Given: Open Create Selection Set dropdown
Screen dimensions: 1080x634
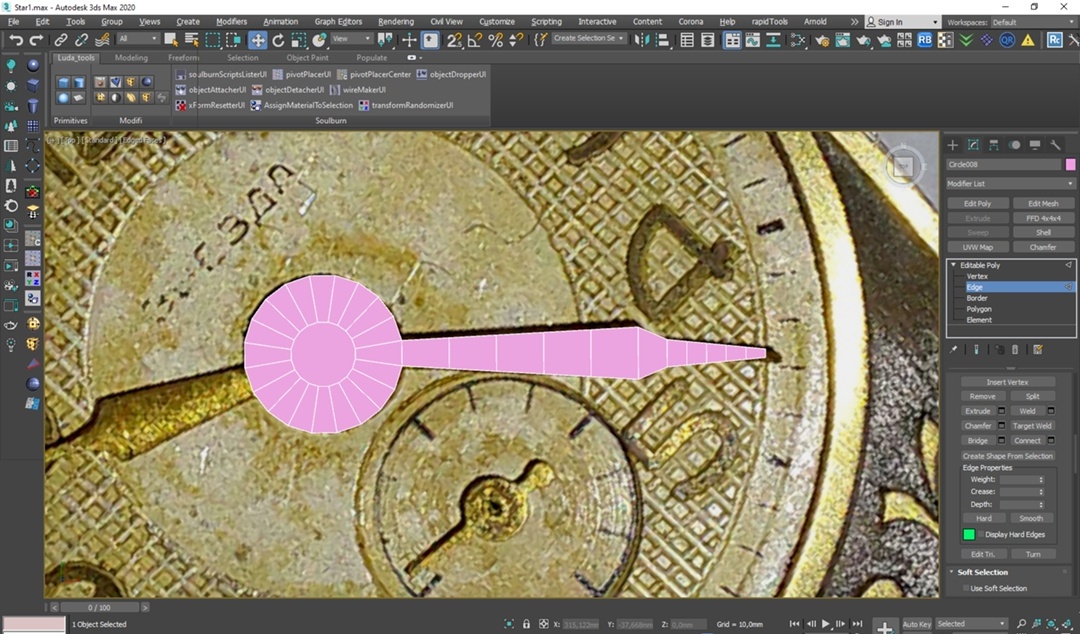Looking at the screenshot, I should point(589,39).
